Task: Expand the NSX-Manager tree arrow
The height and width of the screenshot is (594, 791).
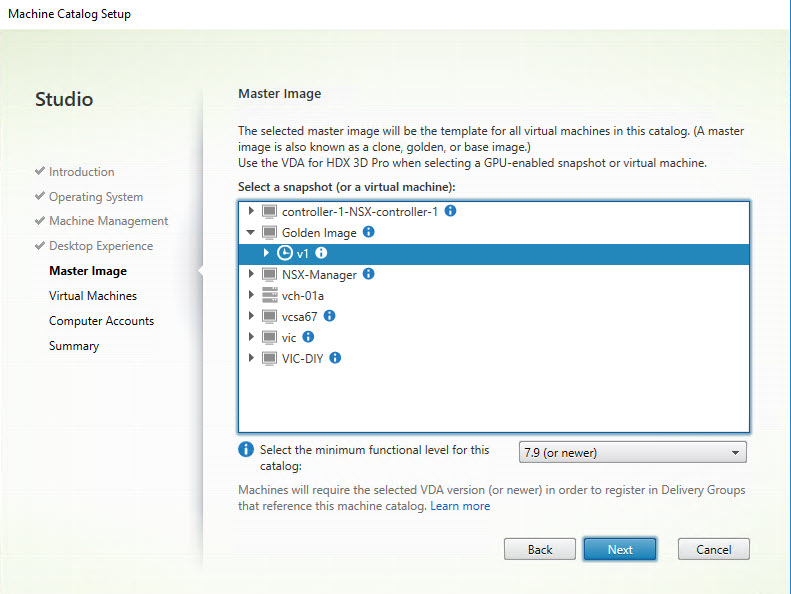Action: (250, 275)
